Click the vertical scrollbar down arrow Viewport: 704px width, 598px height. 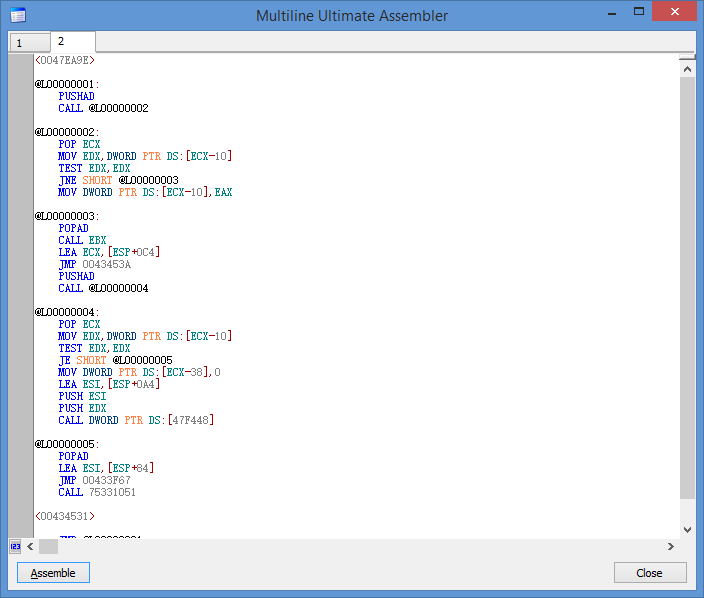(687, 530)
